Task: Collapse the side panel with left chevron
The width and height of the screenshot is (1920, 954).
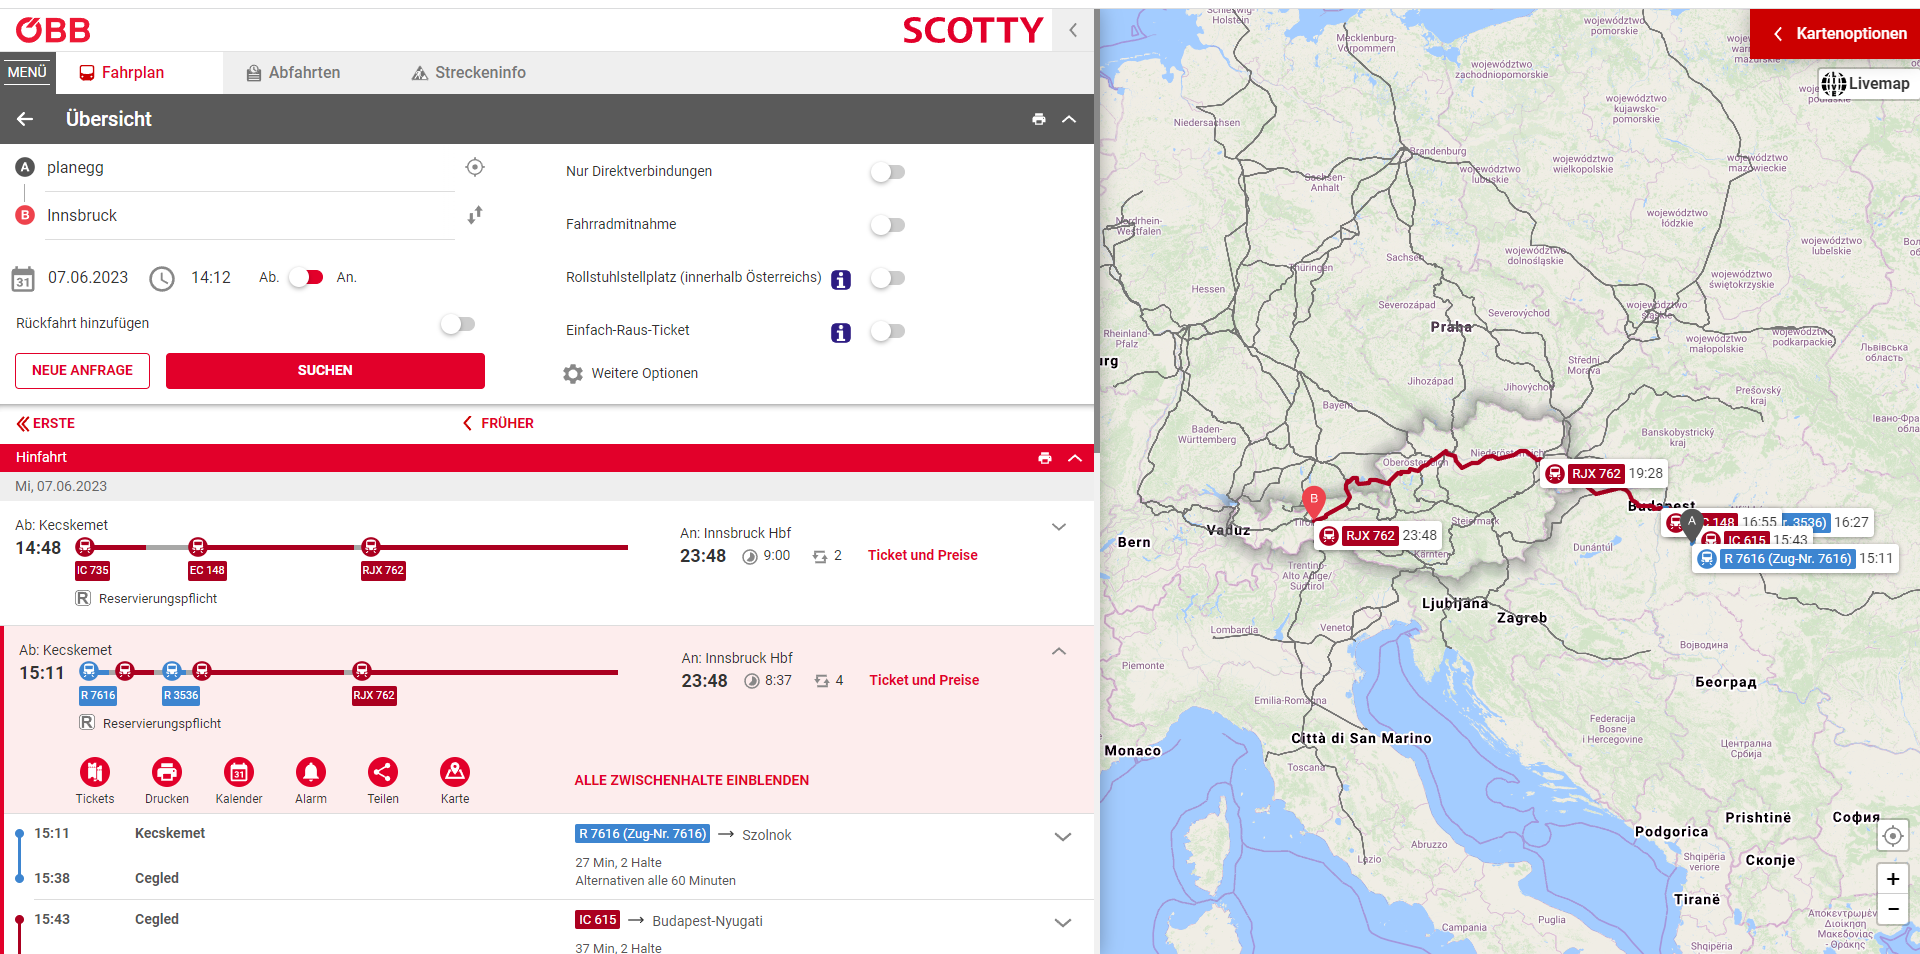Action: pos(1073,30)
